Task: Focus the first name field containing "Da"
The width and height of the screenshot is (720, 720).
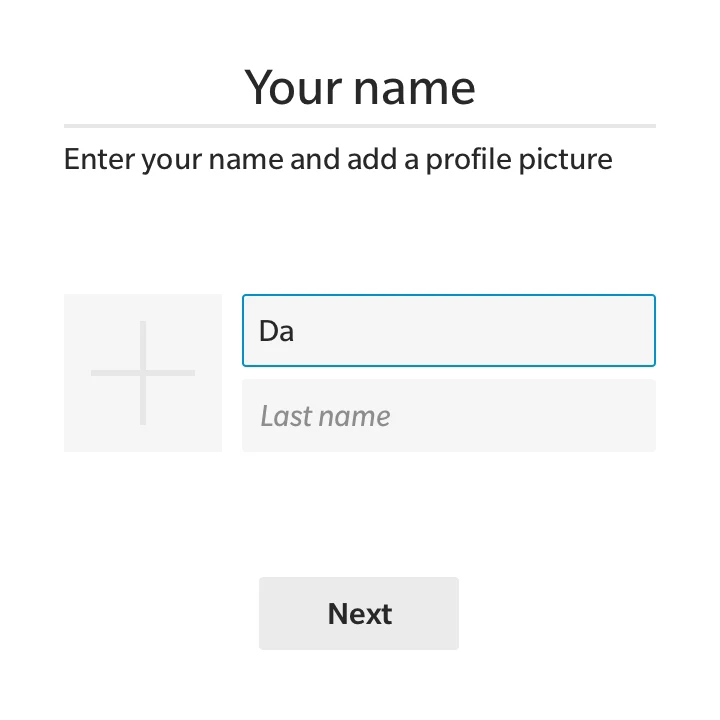Action: [448, 331]
